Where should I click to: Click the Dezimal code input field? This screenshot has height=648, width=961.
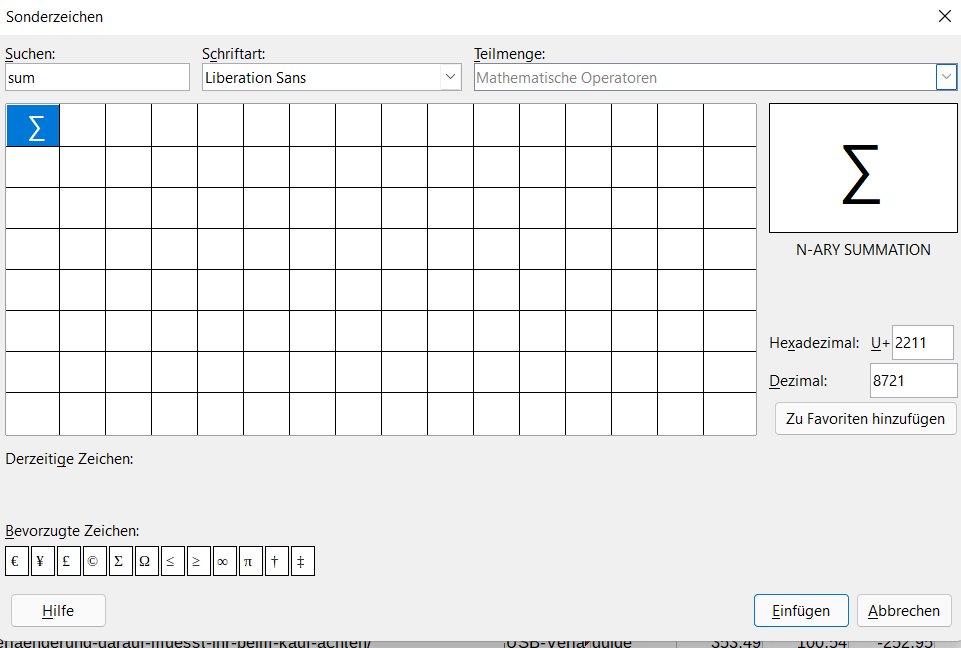tap(912, 380)
